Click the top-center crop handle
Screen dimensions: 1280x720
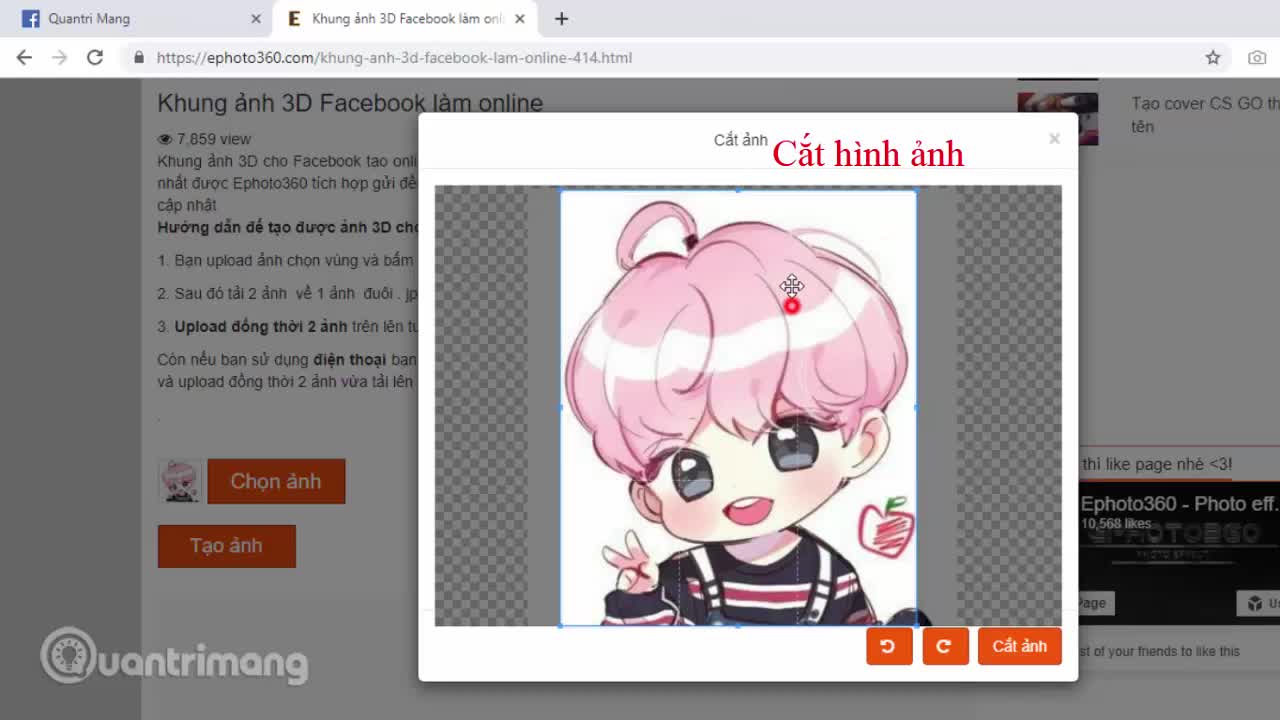tap(738, 190)
